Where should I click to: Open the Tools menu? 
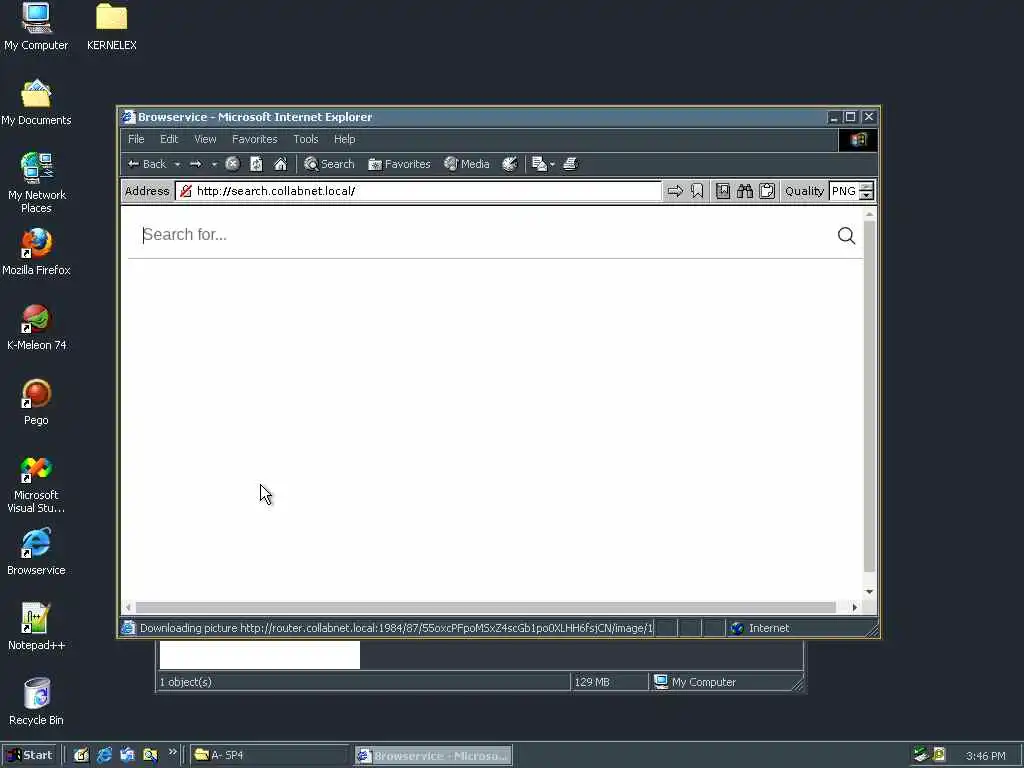(306, 139)
